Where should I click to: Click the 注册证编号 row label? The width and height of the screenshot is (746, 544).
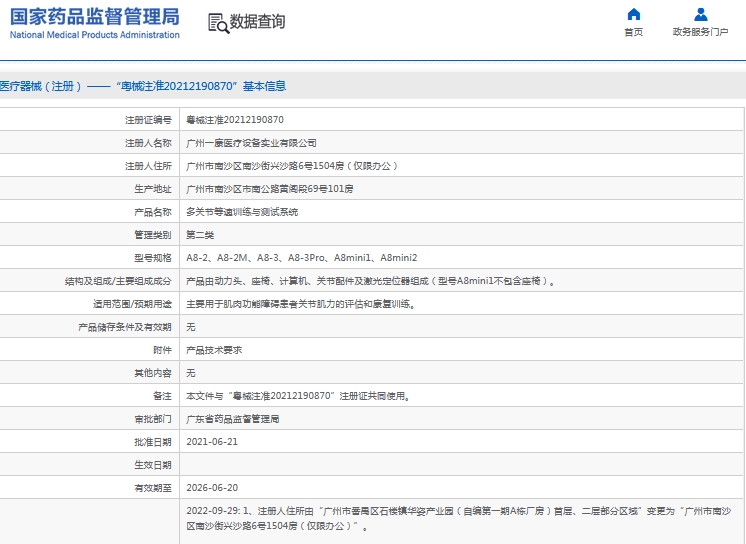(x=148, y=120)
